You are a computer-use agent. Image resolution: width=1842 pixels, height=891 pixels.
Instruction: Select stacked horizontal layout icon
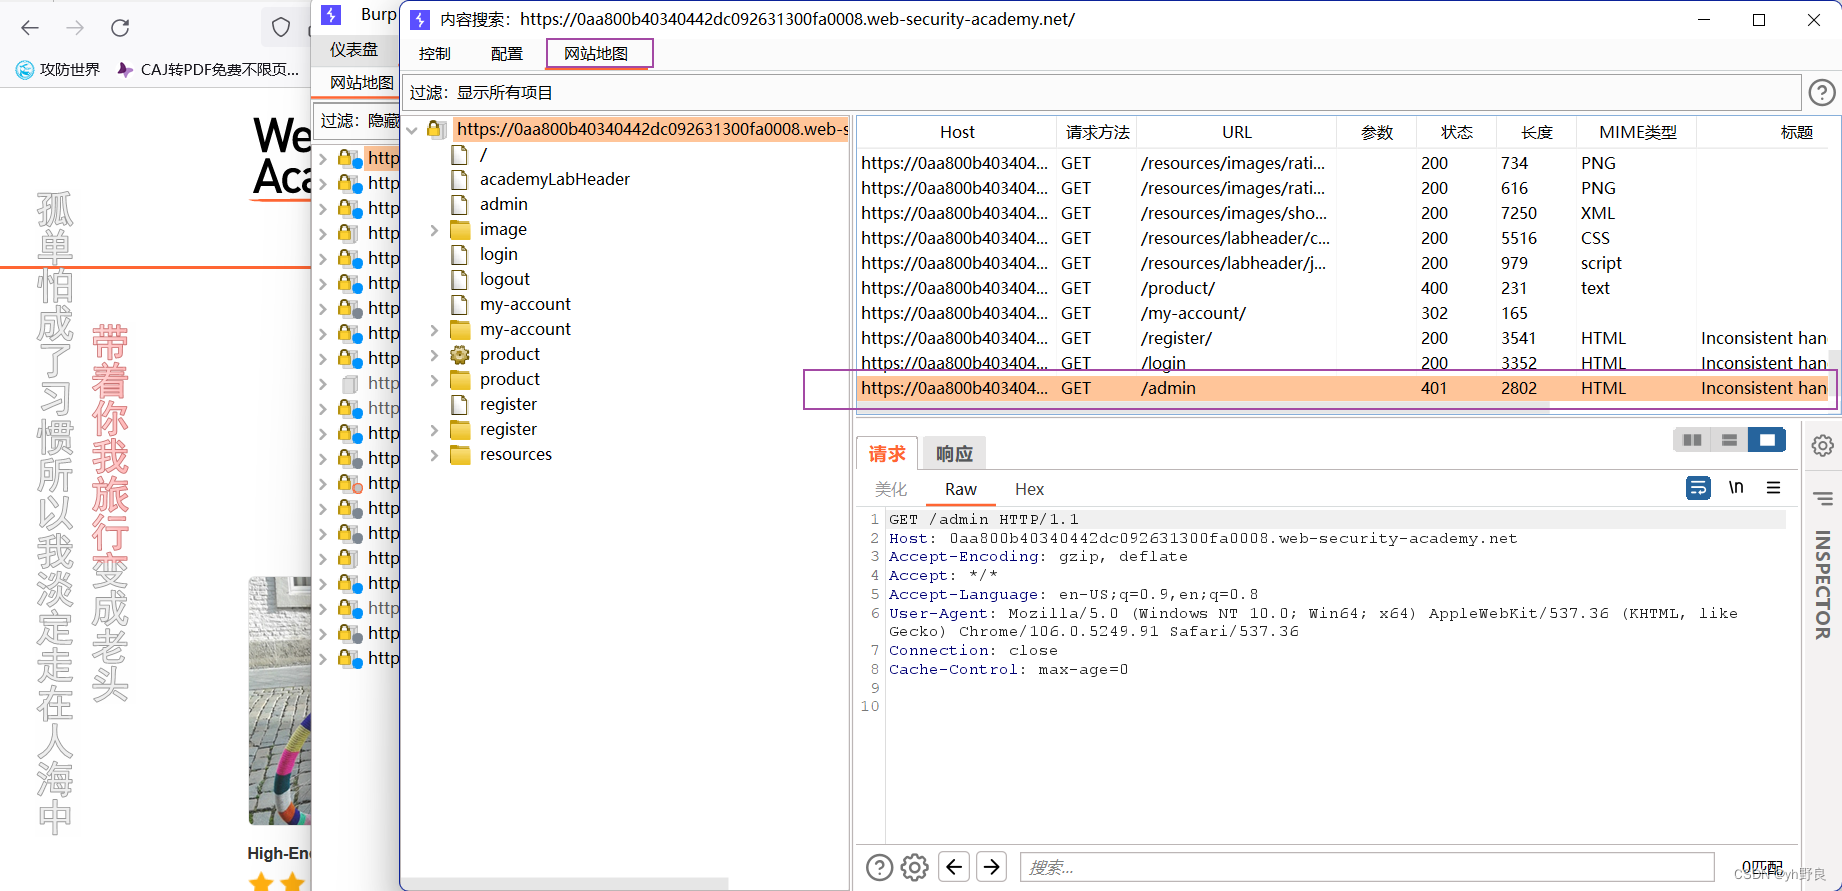(x=1729, y=440)
